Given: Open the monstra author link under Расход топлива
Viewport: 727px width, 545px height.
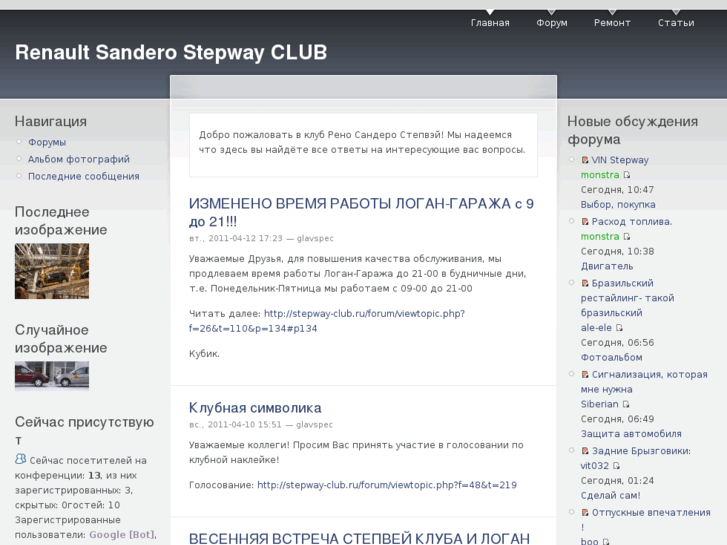Looking at the screenshot, I should point(600,237).
